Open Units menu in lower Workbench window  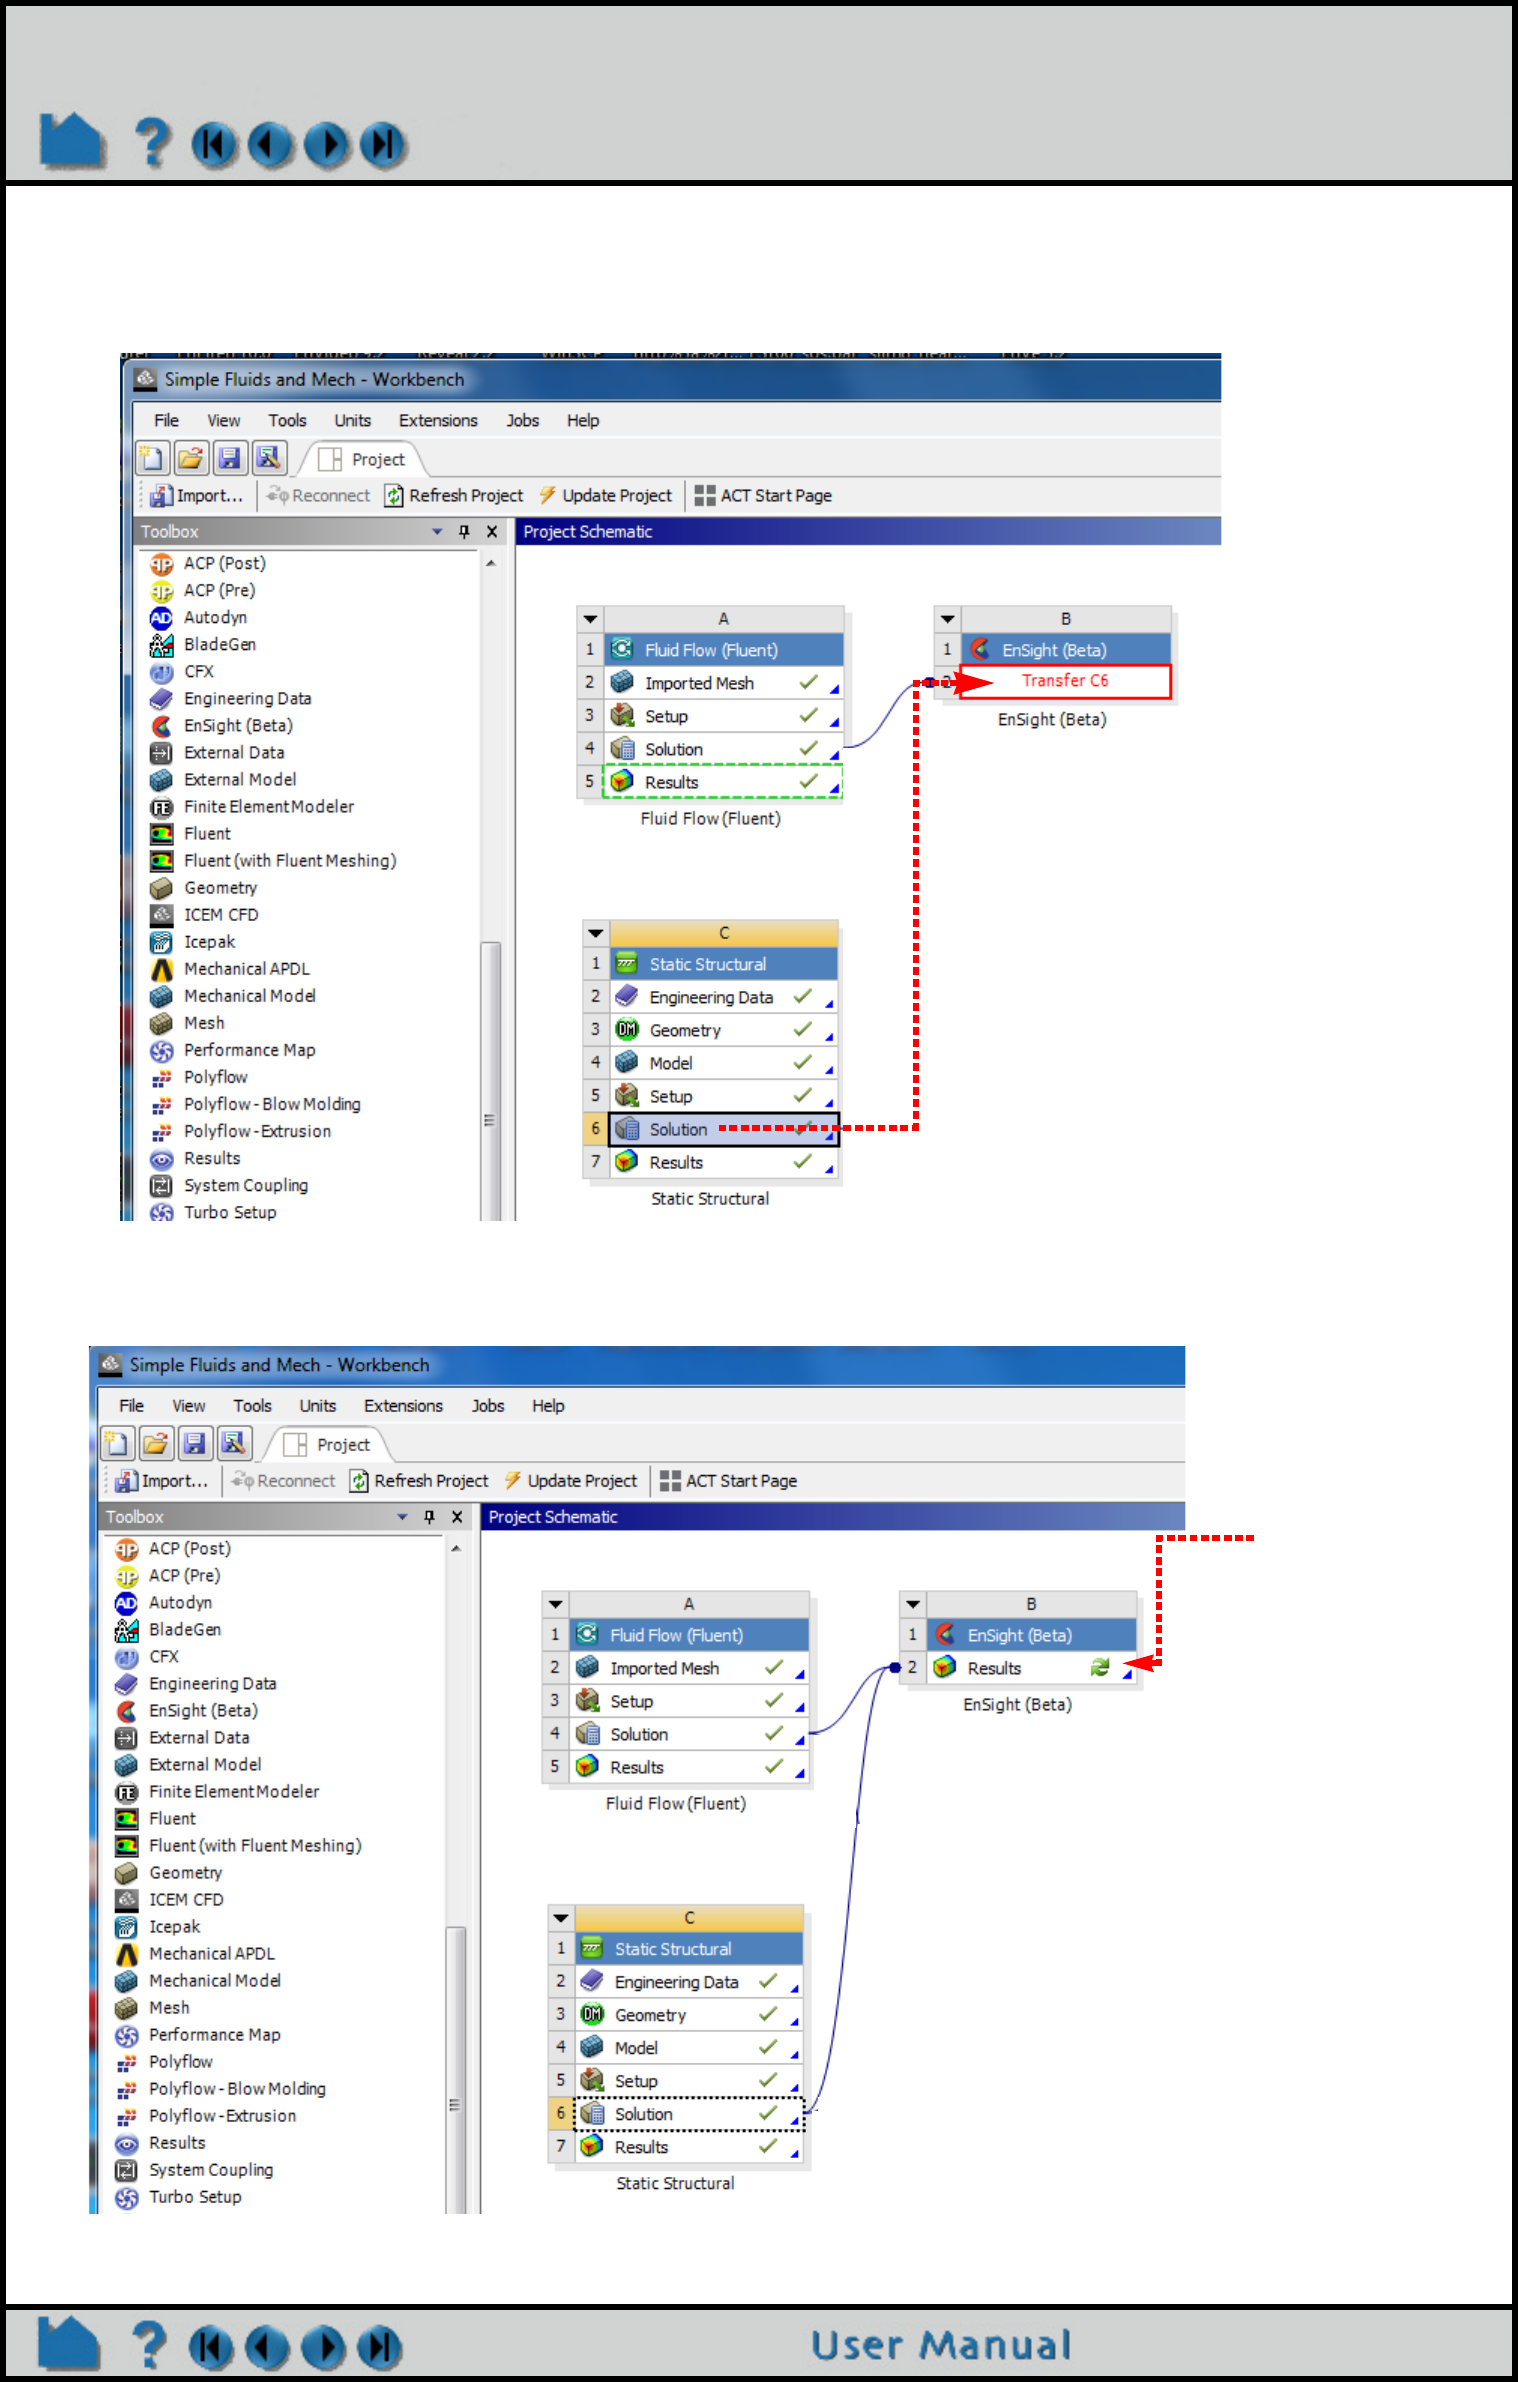(318, 1405)
